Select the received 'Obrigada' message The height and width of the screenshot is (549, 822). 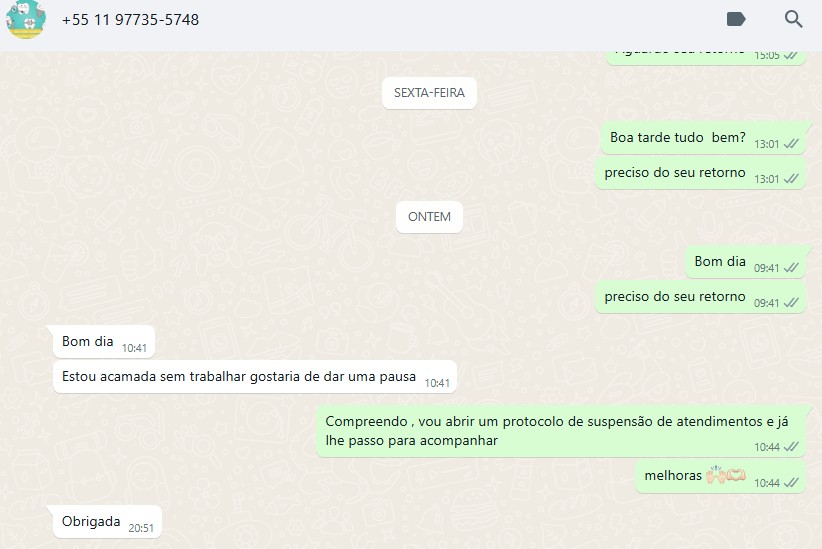point(107,522)
